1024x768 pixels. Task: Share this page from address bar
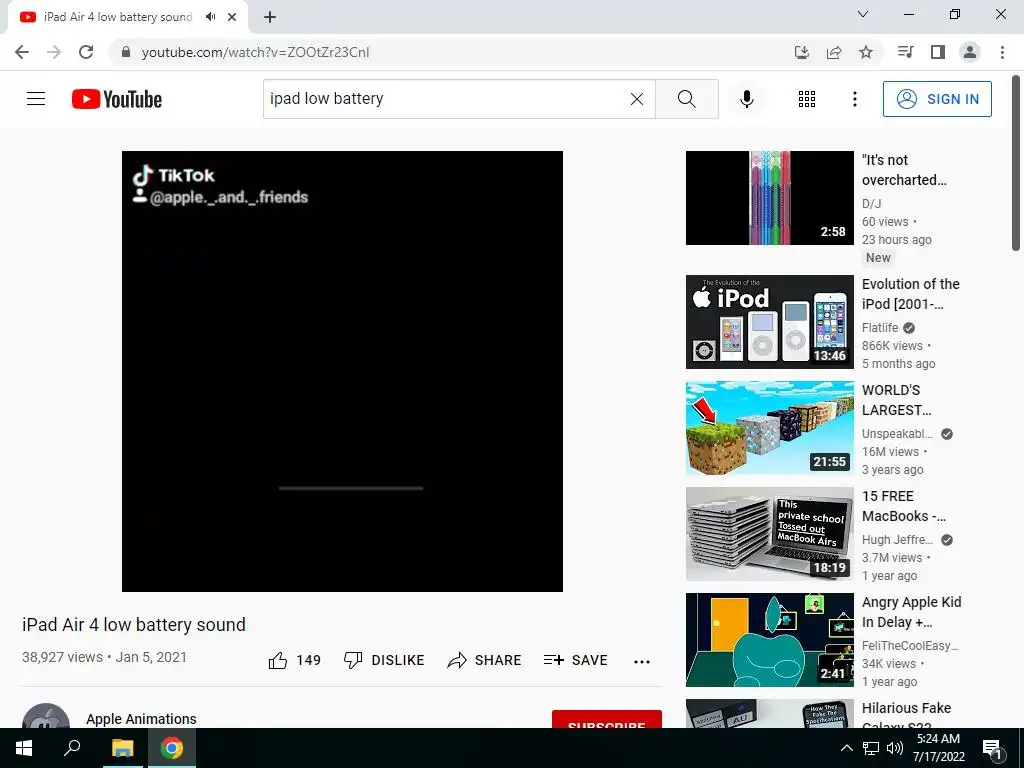click(833, 52)
